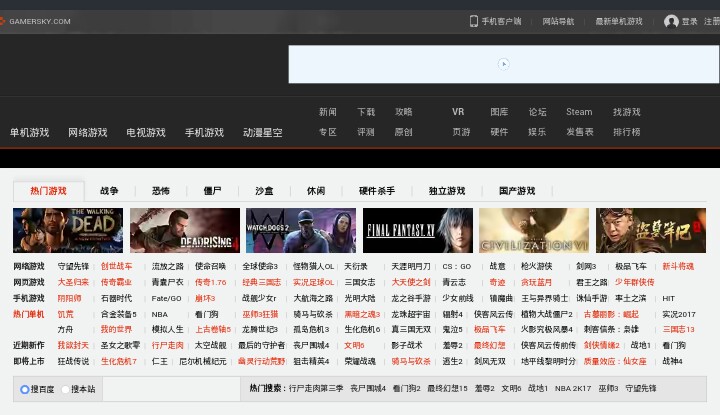Click hot search term 最终幻想15
The image size is (720, 415).
[447, 388]
